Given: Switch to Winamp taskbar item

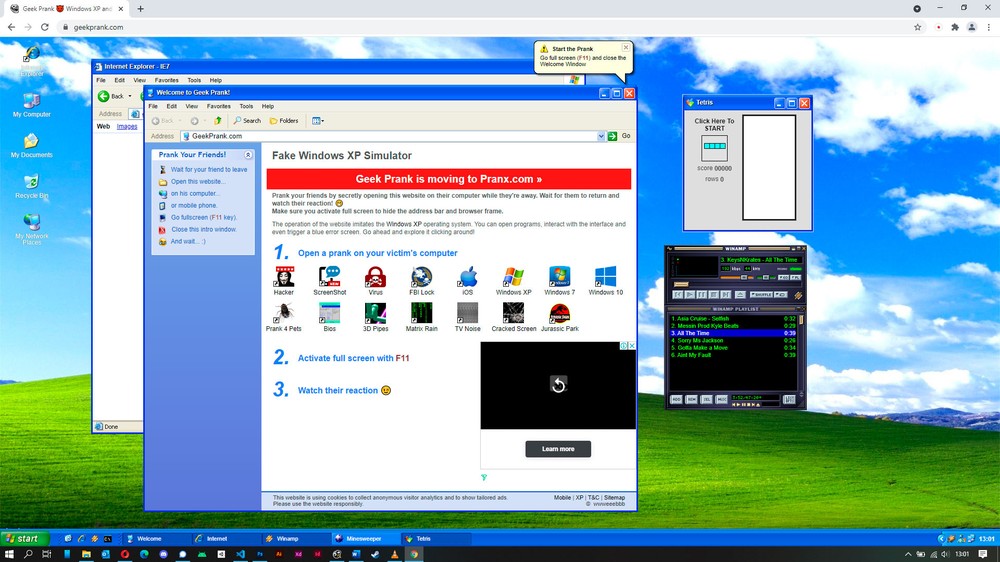Looking at the screenshot, I should [x=295, y=538].
